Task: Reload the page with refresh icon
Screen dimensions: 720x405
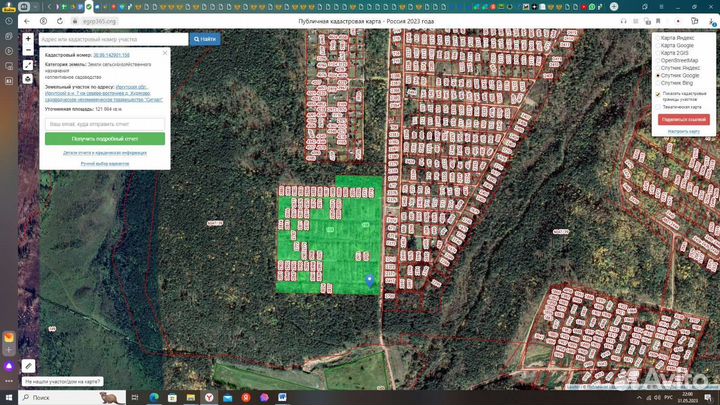Action: pos(61,19)
